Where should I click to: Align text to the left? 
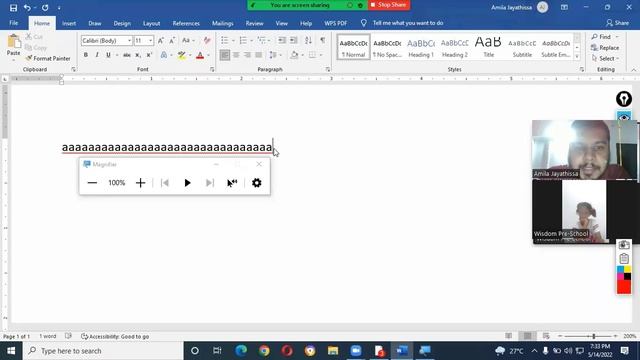coord(225,55)
